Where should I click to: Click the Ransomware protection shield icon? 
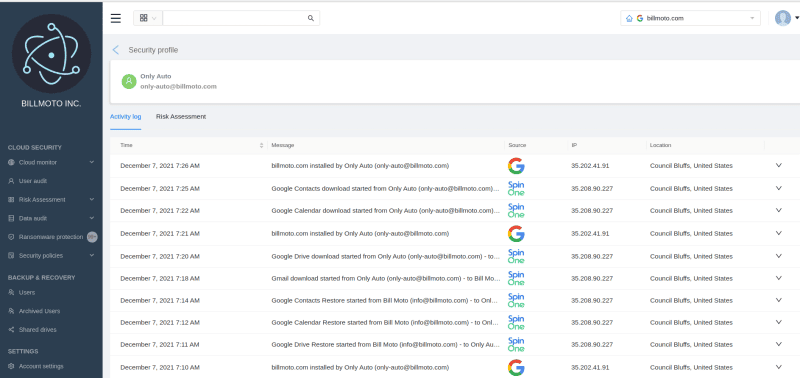click(11, 237)
